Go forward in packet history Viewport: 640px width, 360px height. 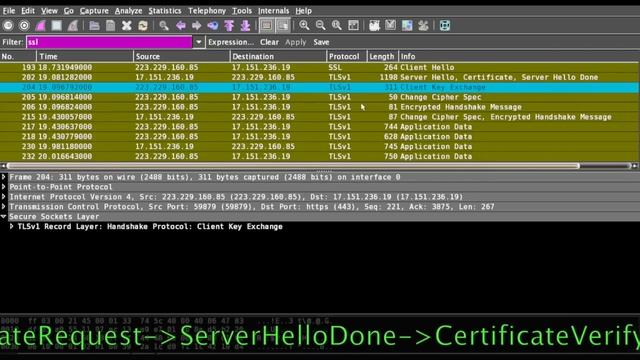point(196,26)
